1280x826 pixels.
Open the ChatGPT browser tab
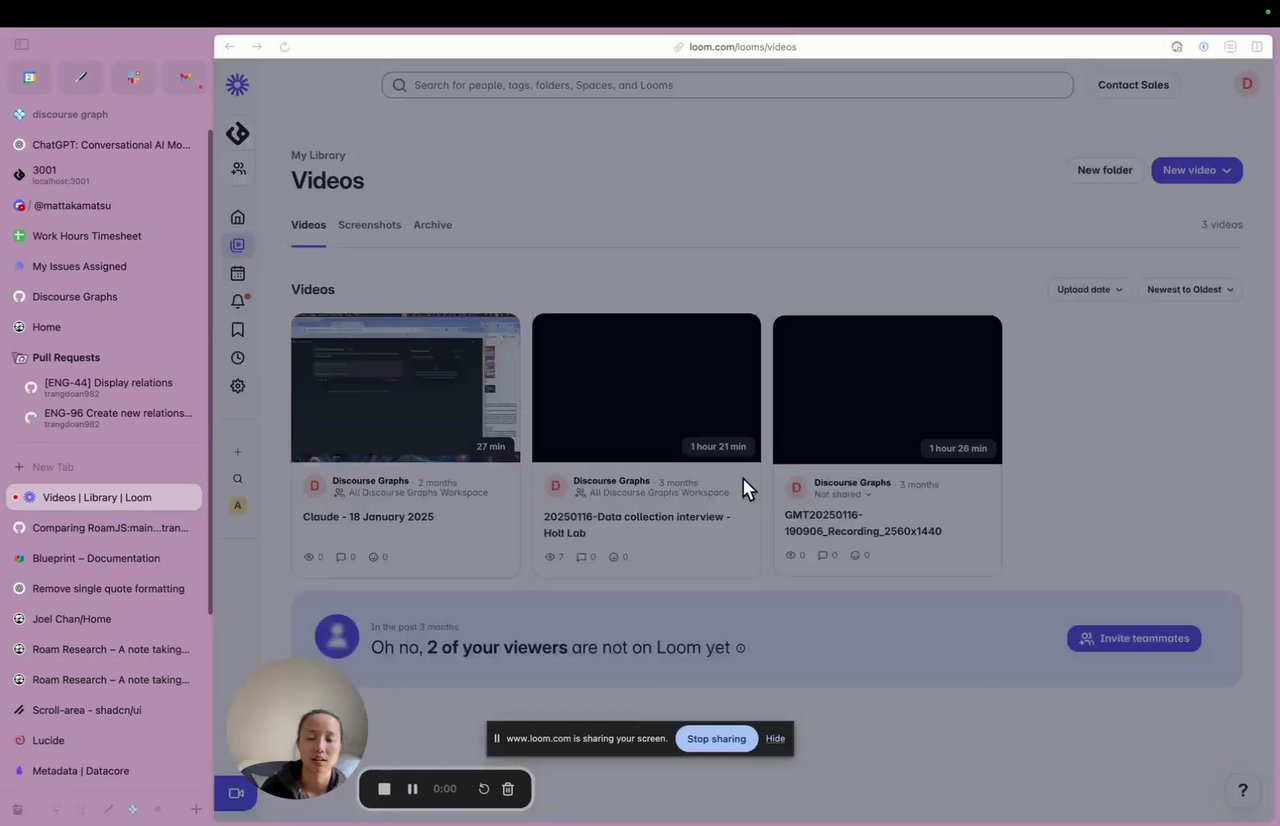(105, 145)
